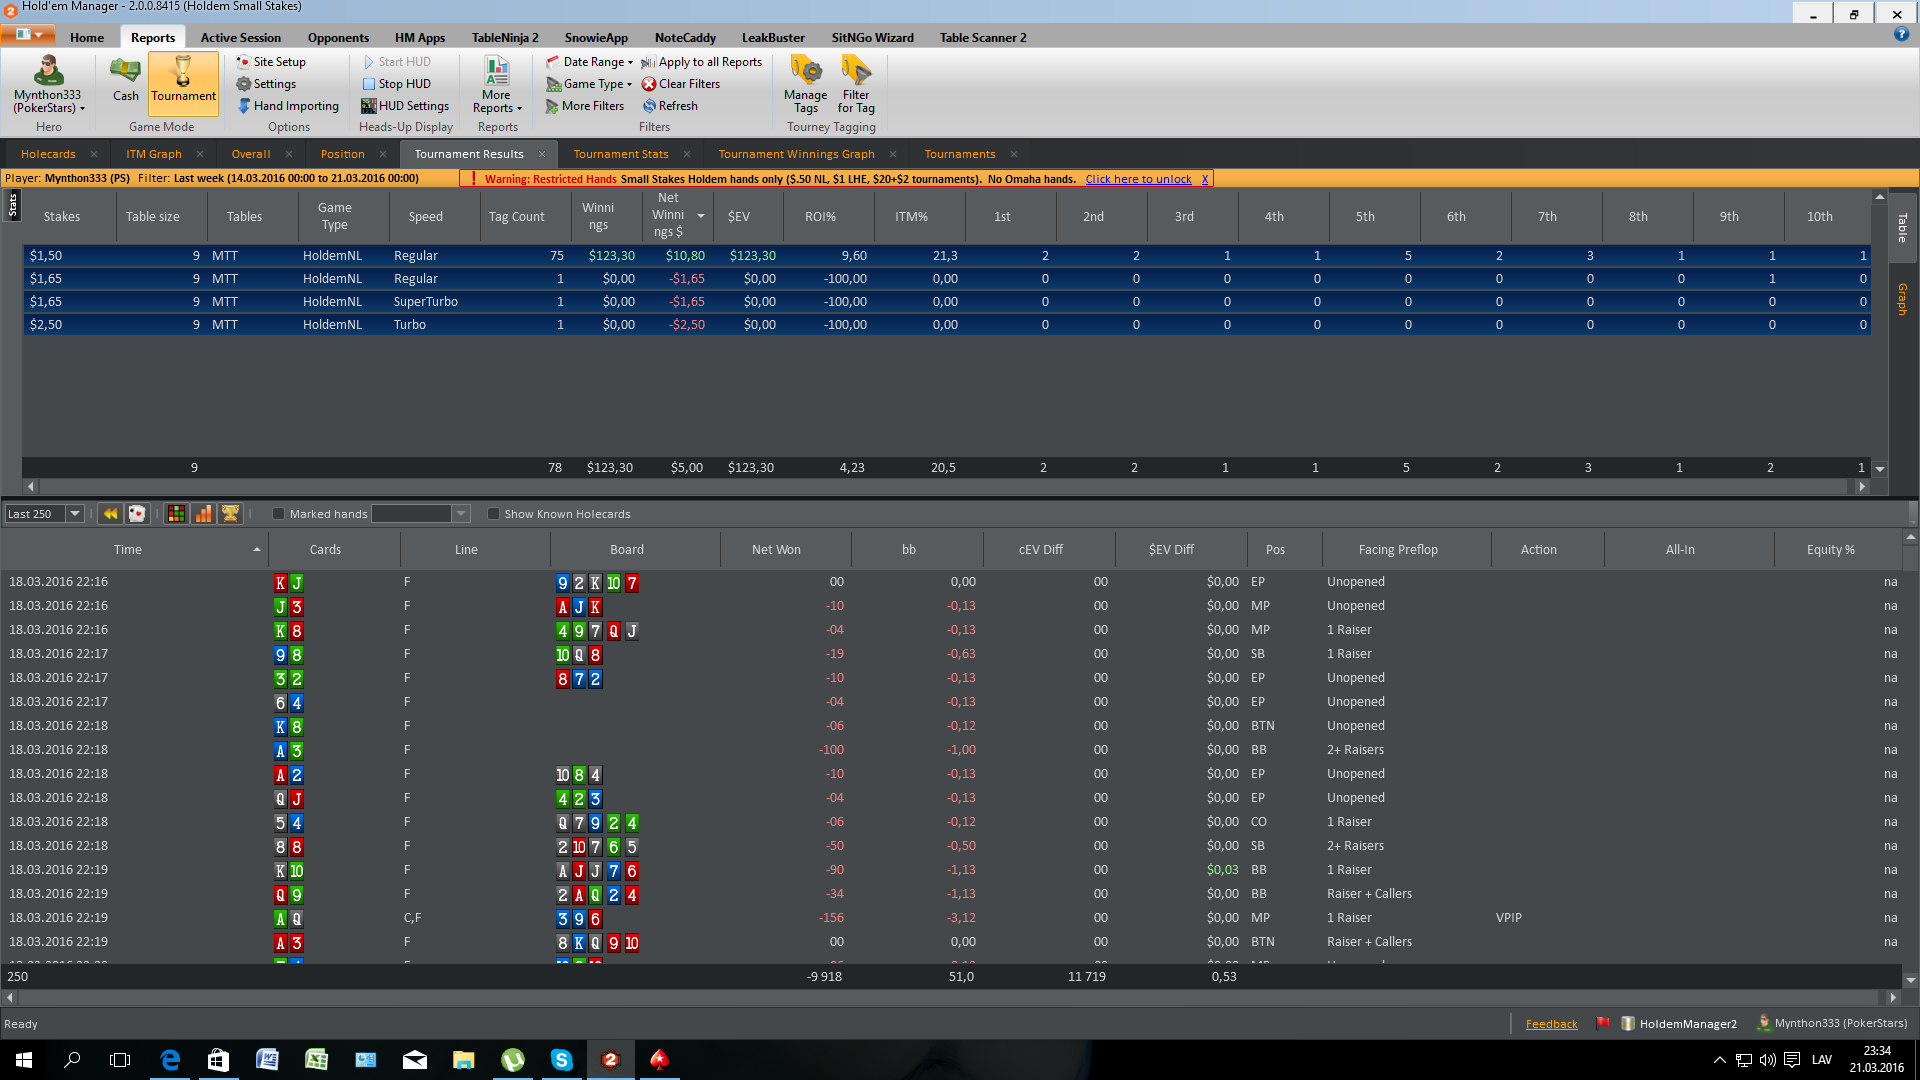Toggle the Marked hands checkbox
The image size is (1920, 1080).
[279, 514]
